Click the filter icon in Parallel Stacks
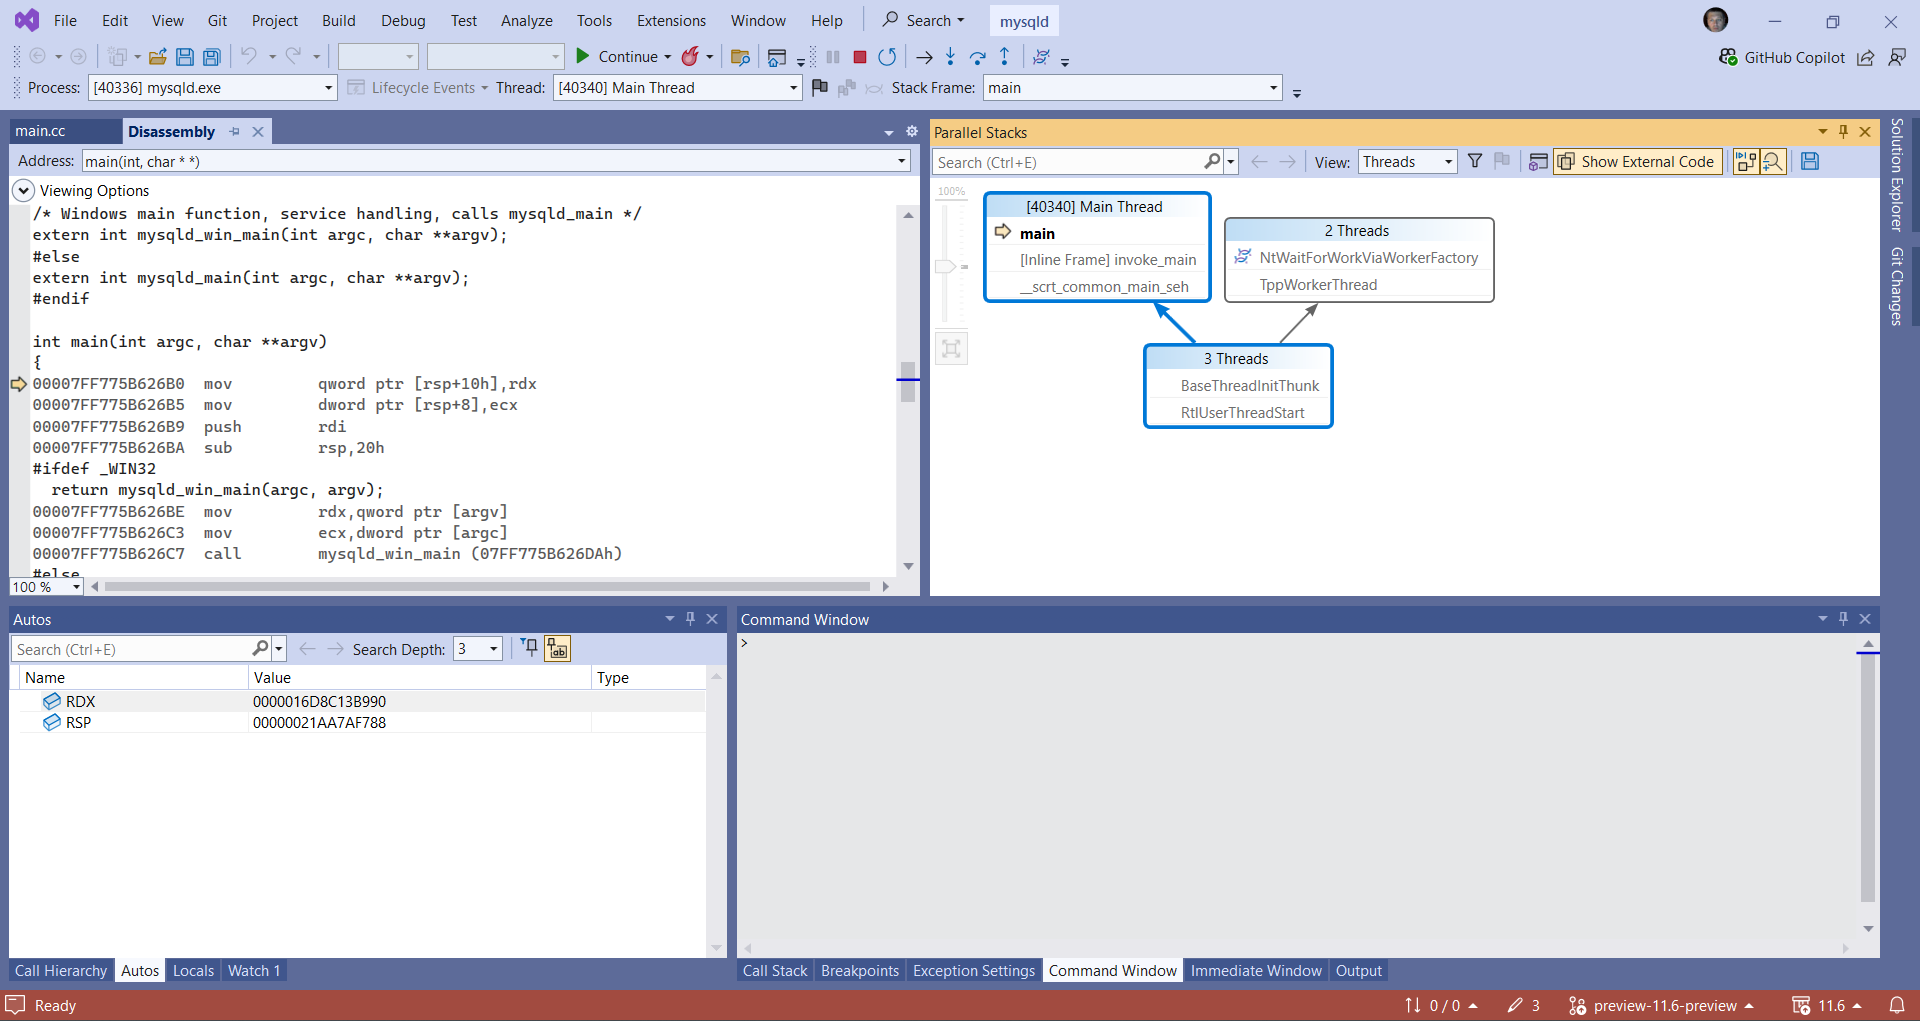Screen dimensions: 1920x1021 1474,162
